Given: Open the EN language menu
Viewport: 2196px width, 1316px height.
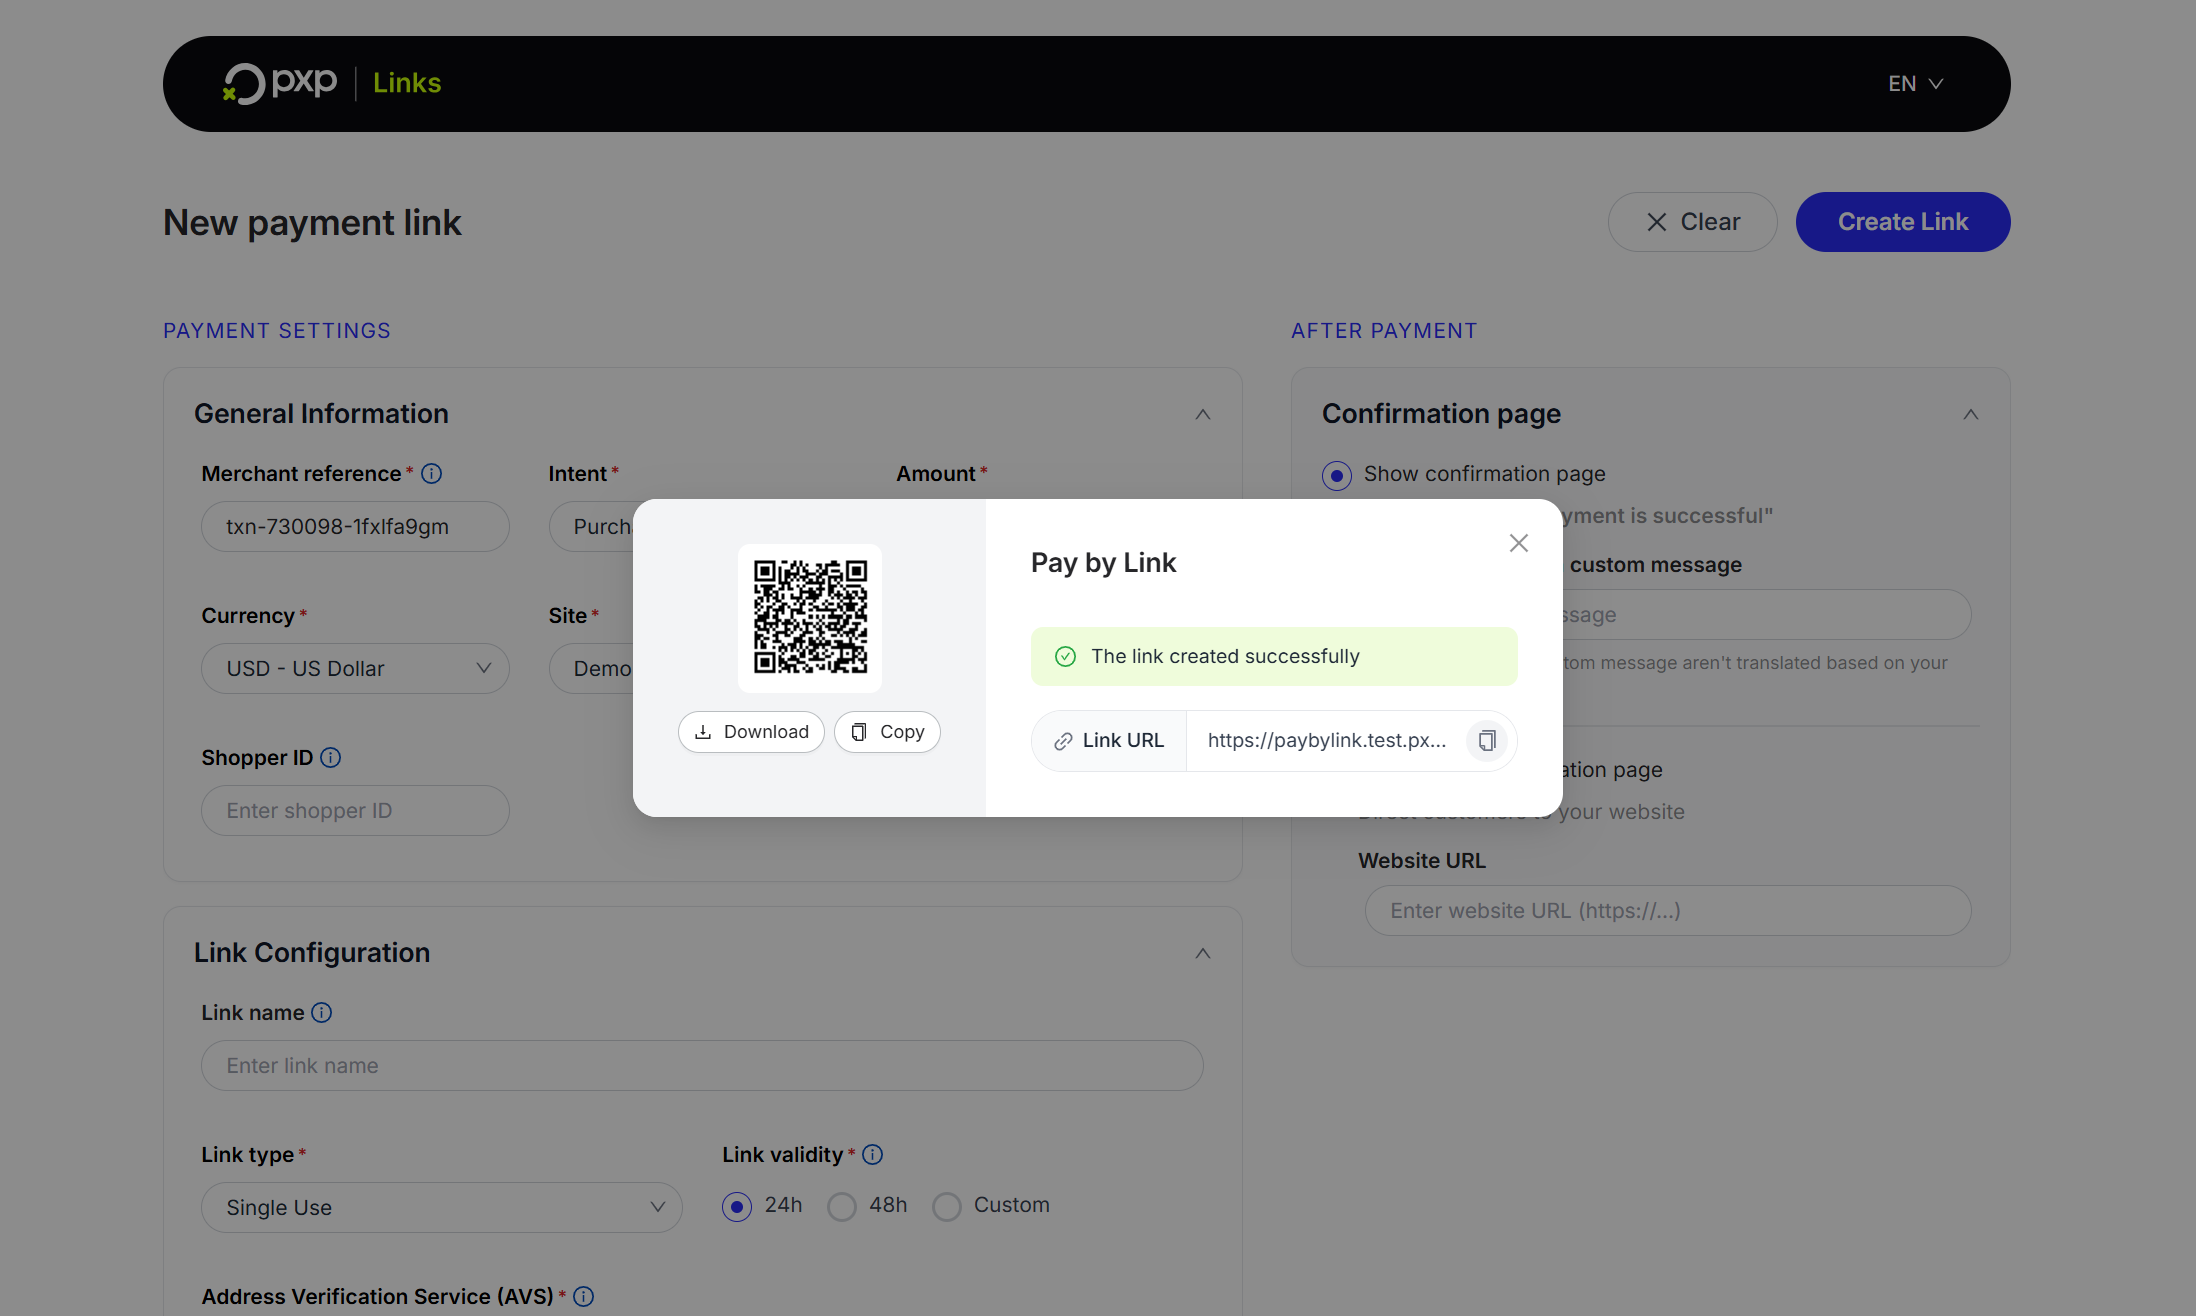Looking at the screenshot, I should [x=1914, y=83].
